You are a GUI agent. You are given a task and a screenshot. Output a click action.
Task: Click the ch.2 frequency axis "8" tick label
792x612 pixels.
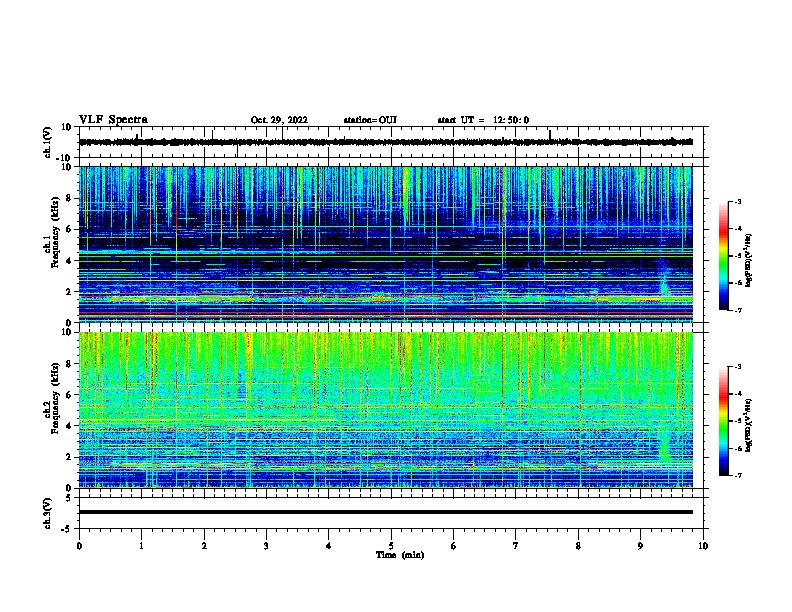(x=70, y=364)
